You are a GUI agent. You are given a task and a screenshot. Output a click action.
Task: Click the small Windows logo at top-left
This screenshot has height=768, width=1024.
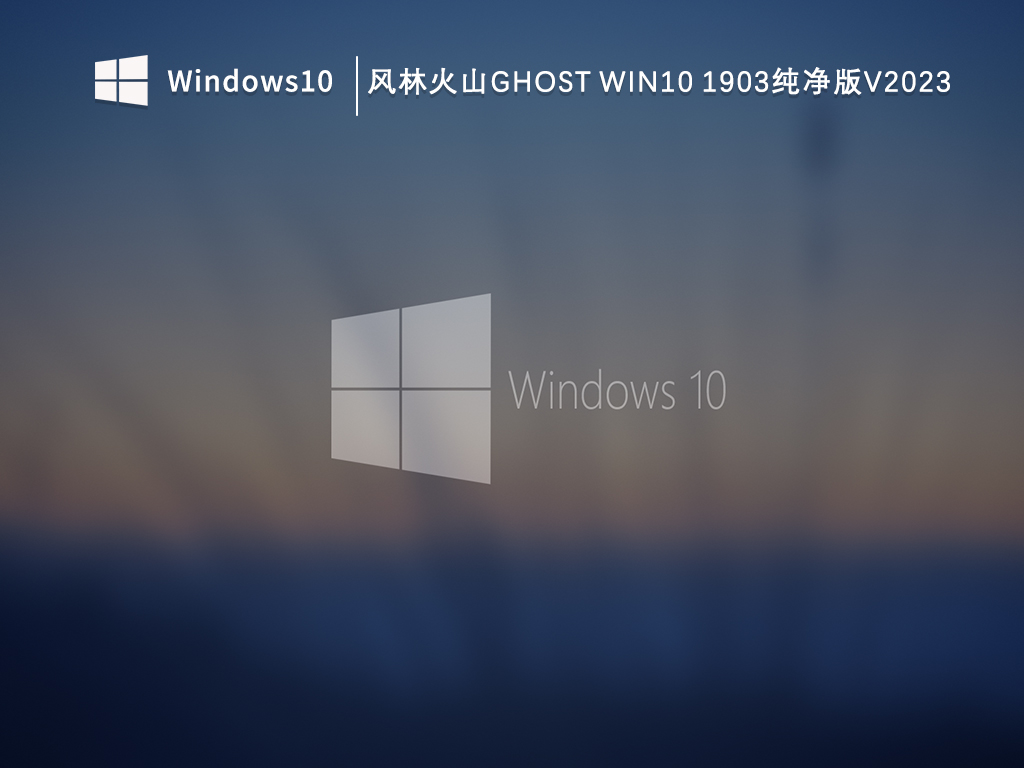(x=121, y=80)
